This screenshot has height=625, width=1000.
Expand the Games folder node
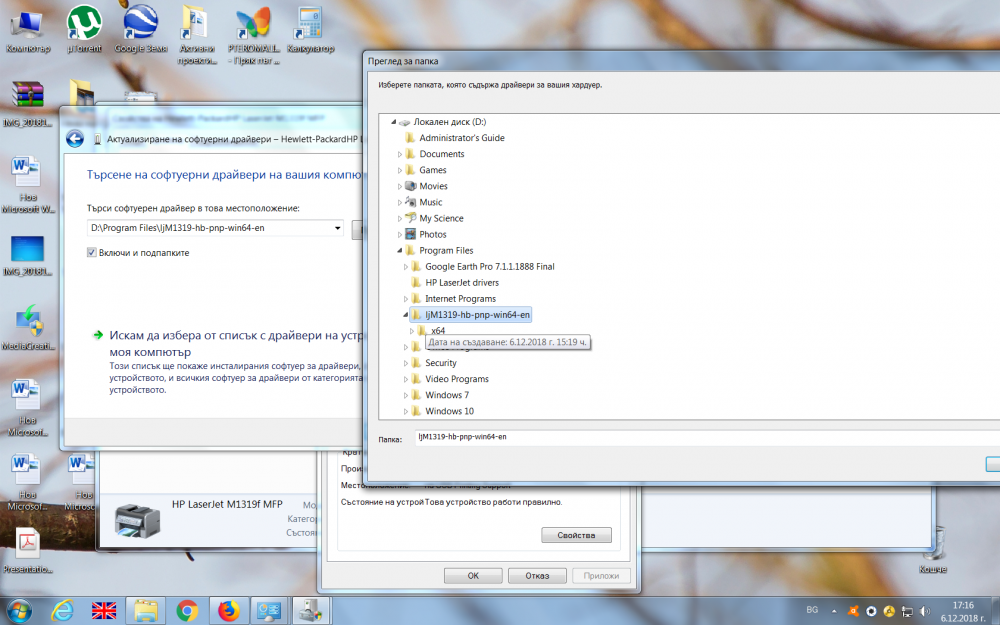(400, 170)
